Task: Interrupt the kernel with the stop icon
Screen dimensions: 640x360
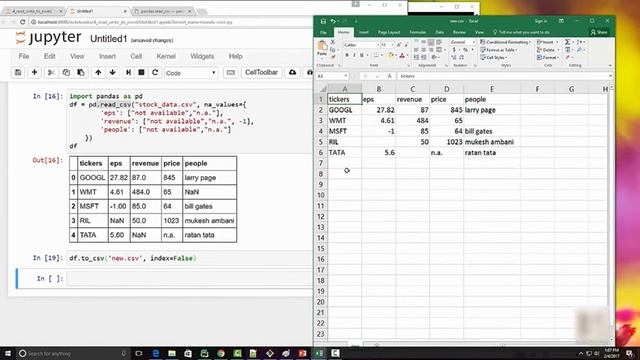Action: (141, 73)
